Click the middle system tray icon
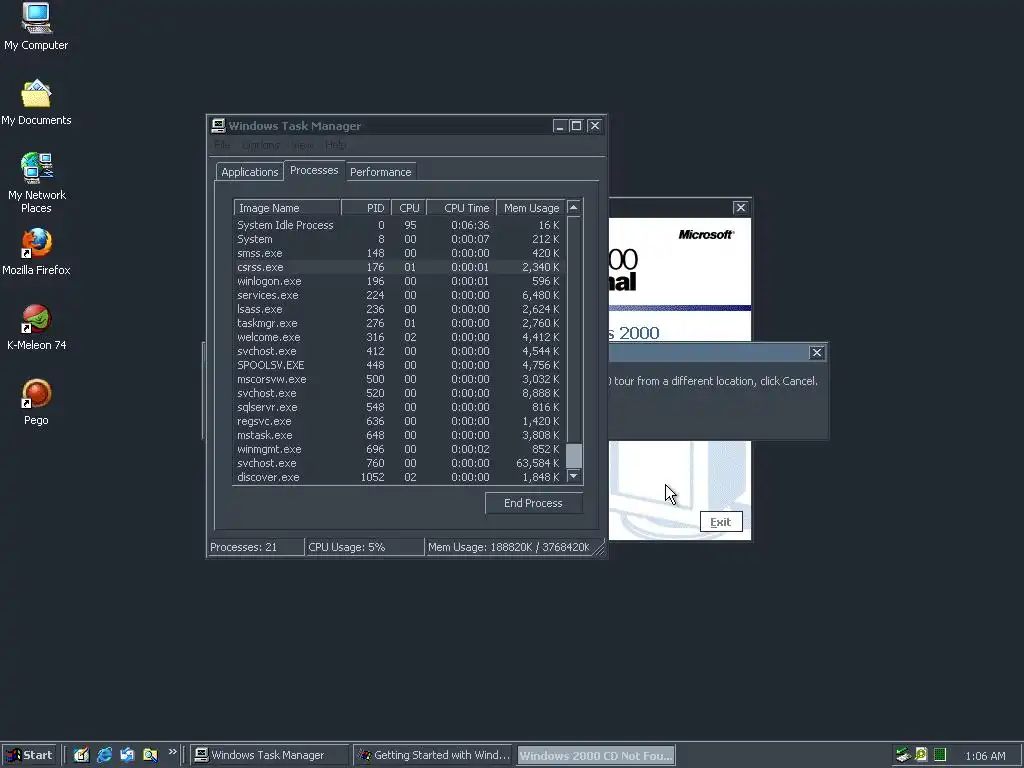Image resolution: width=1024 pixels, height=768 pixels. pos(921,755)
